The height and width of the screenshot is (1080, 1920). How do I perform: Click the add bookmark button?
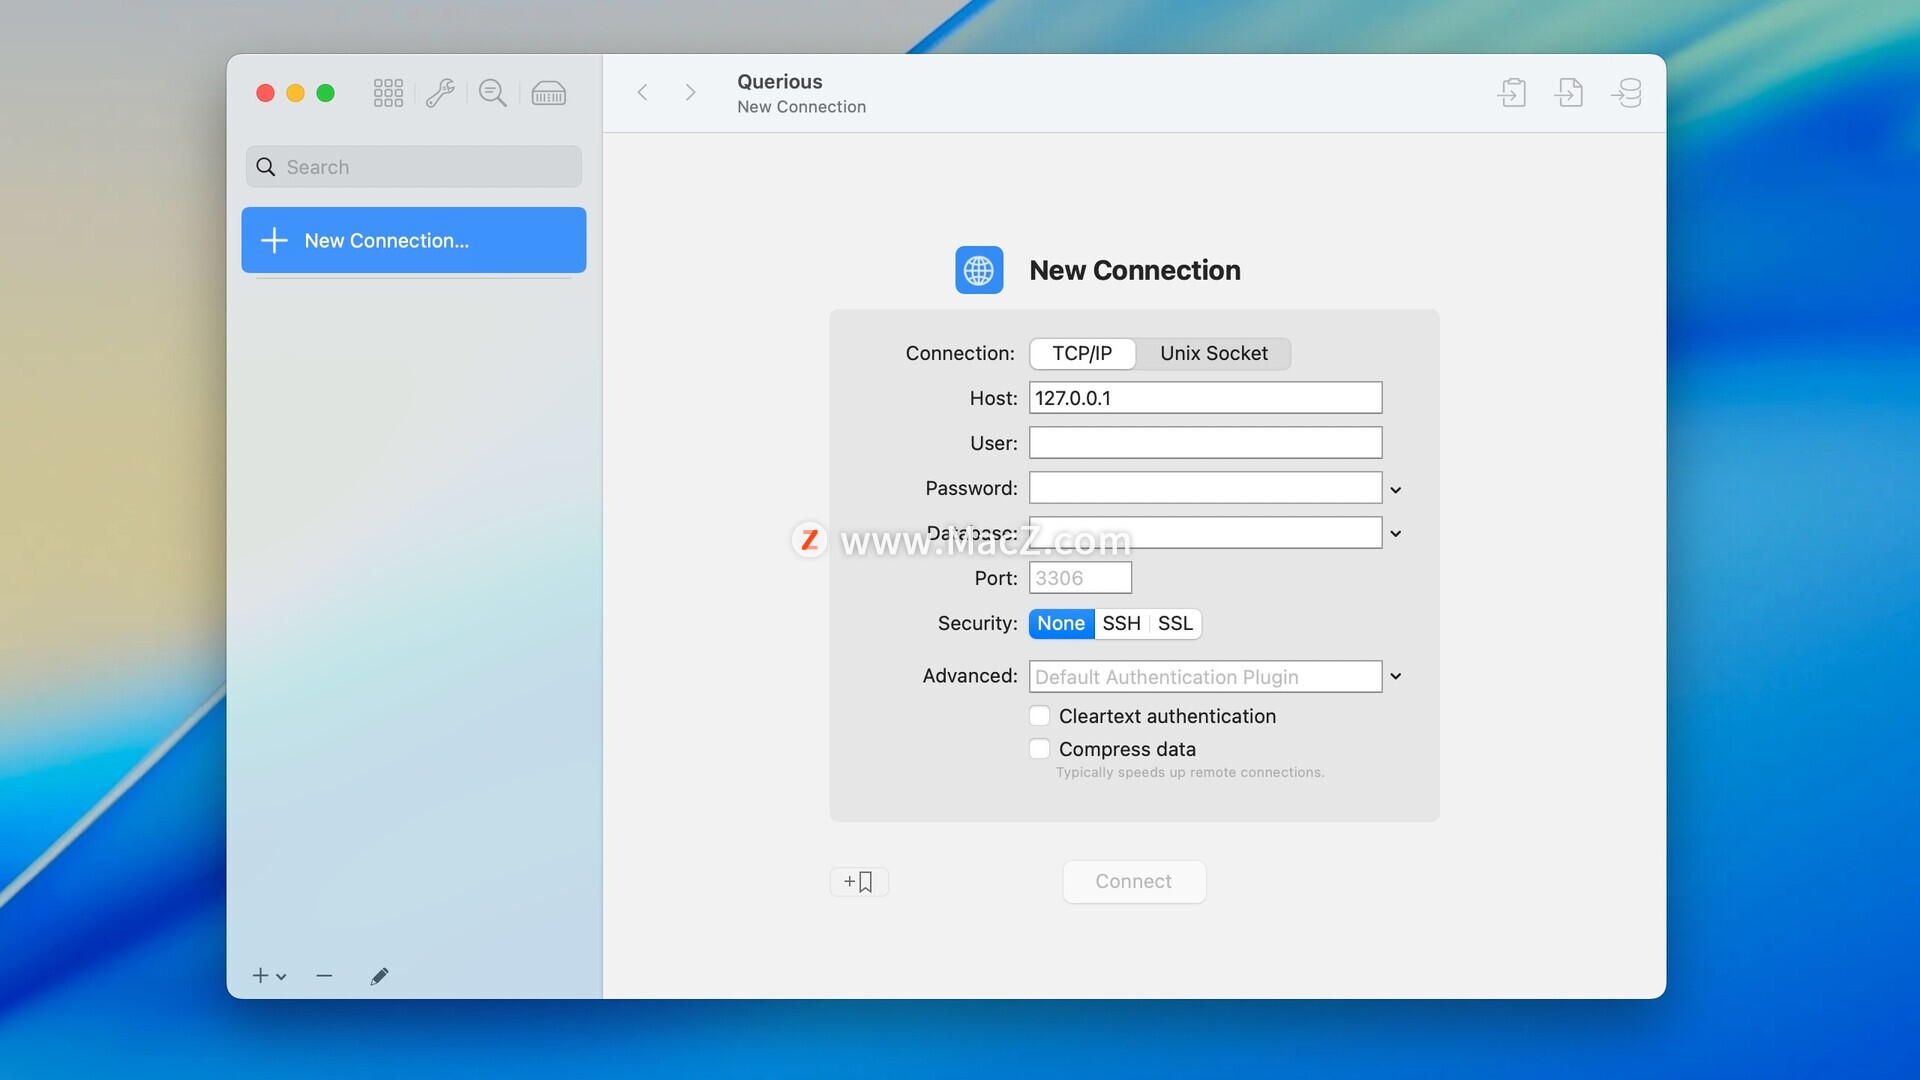click(x=859, y=882)
